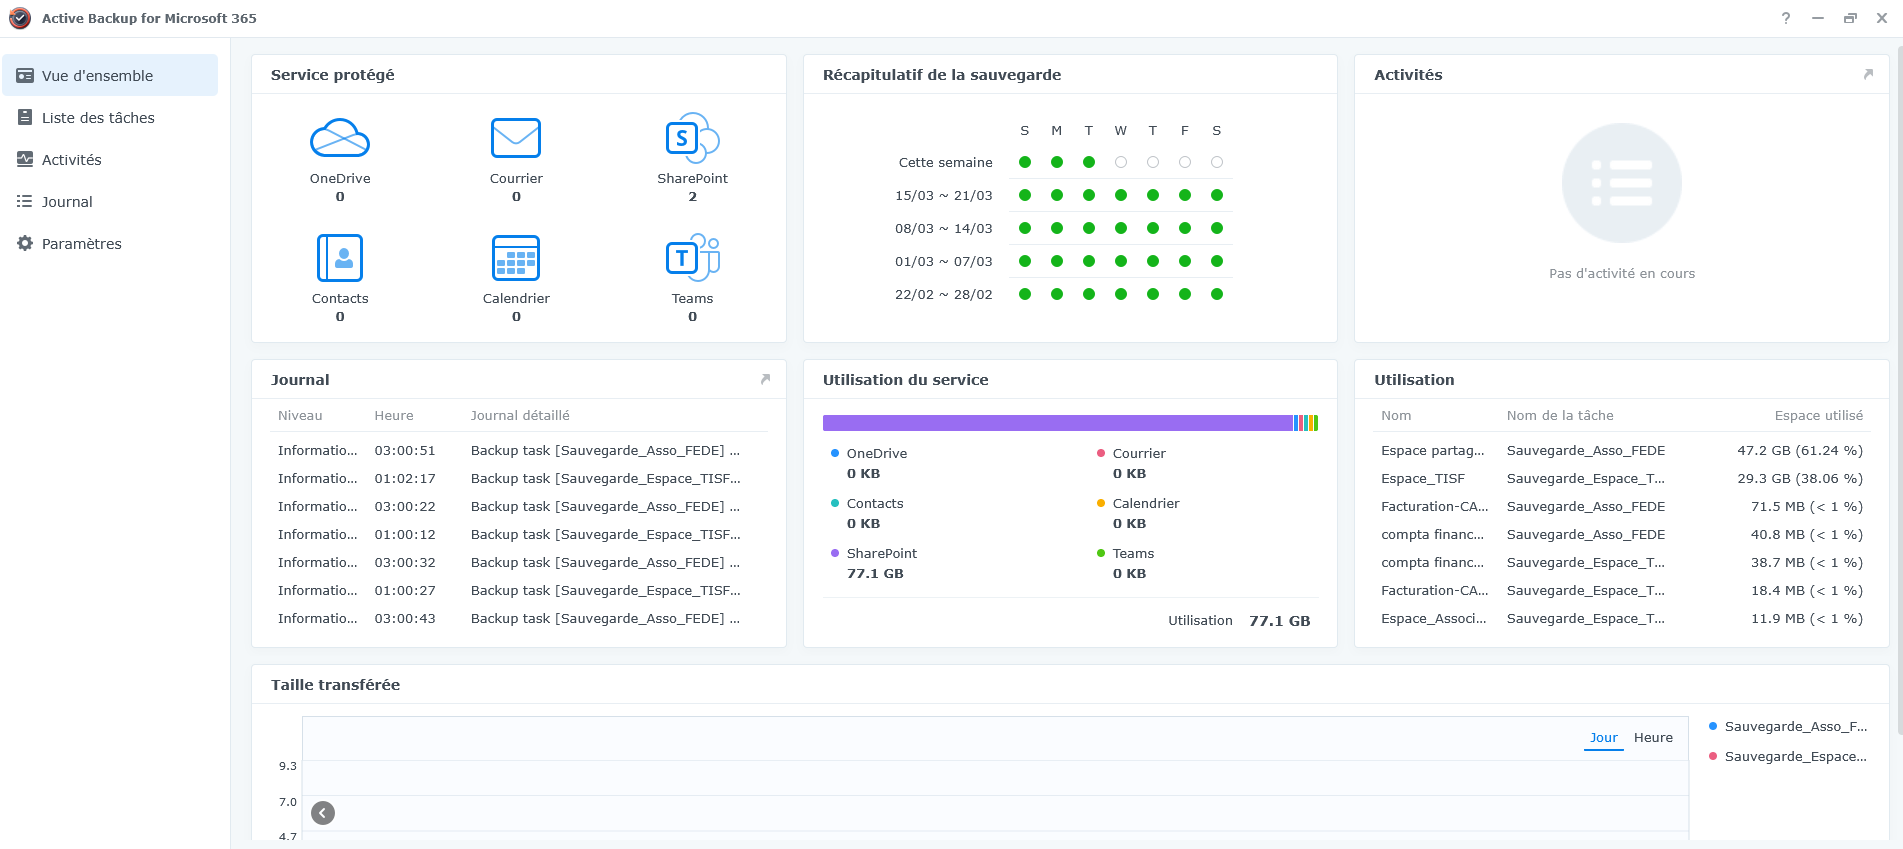
Task: Switch the chart to Heure tab
Action: point(1653,738)
